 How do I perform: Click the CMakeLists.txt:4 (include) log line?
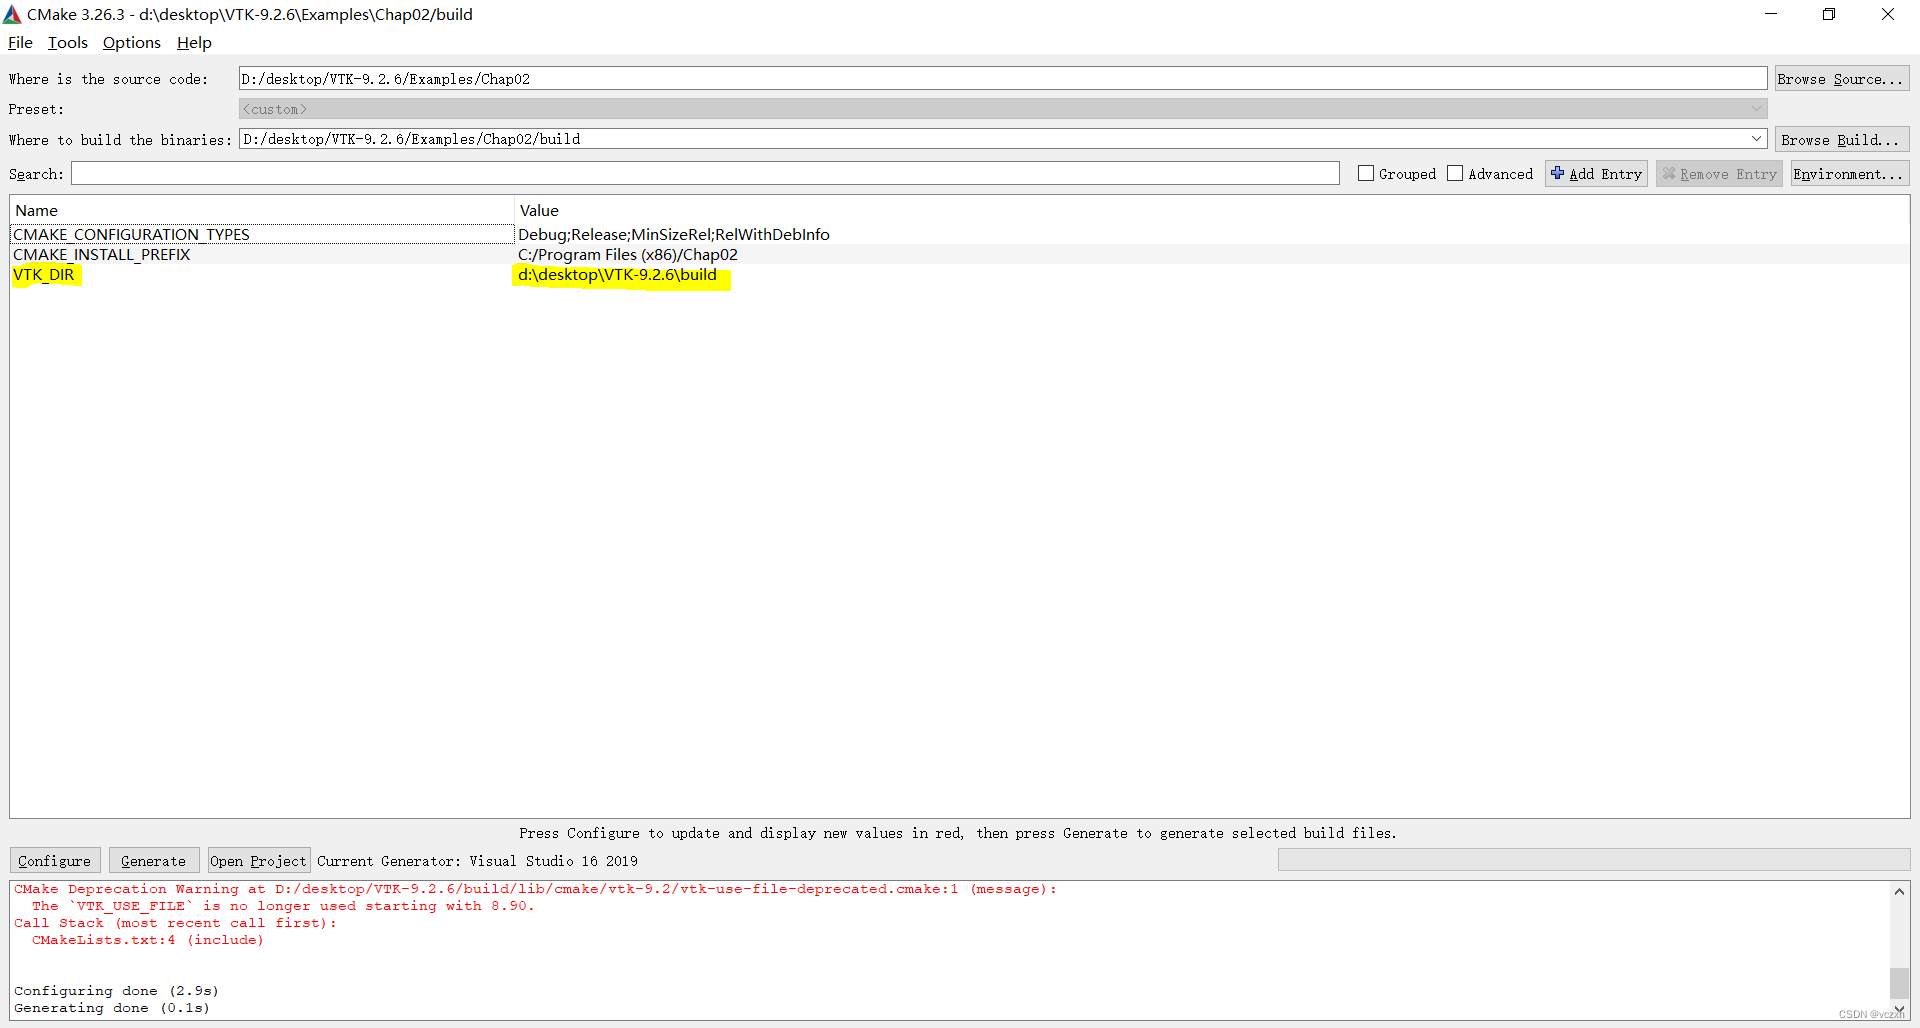147,939
